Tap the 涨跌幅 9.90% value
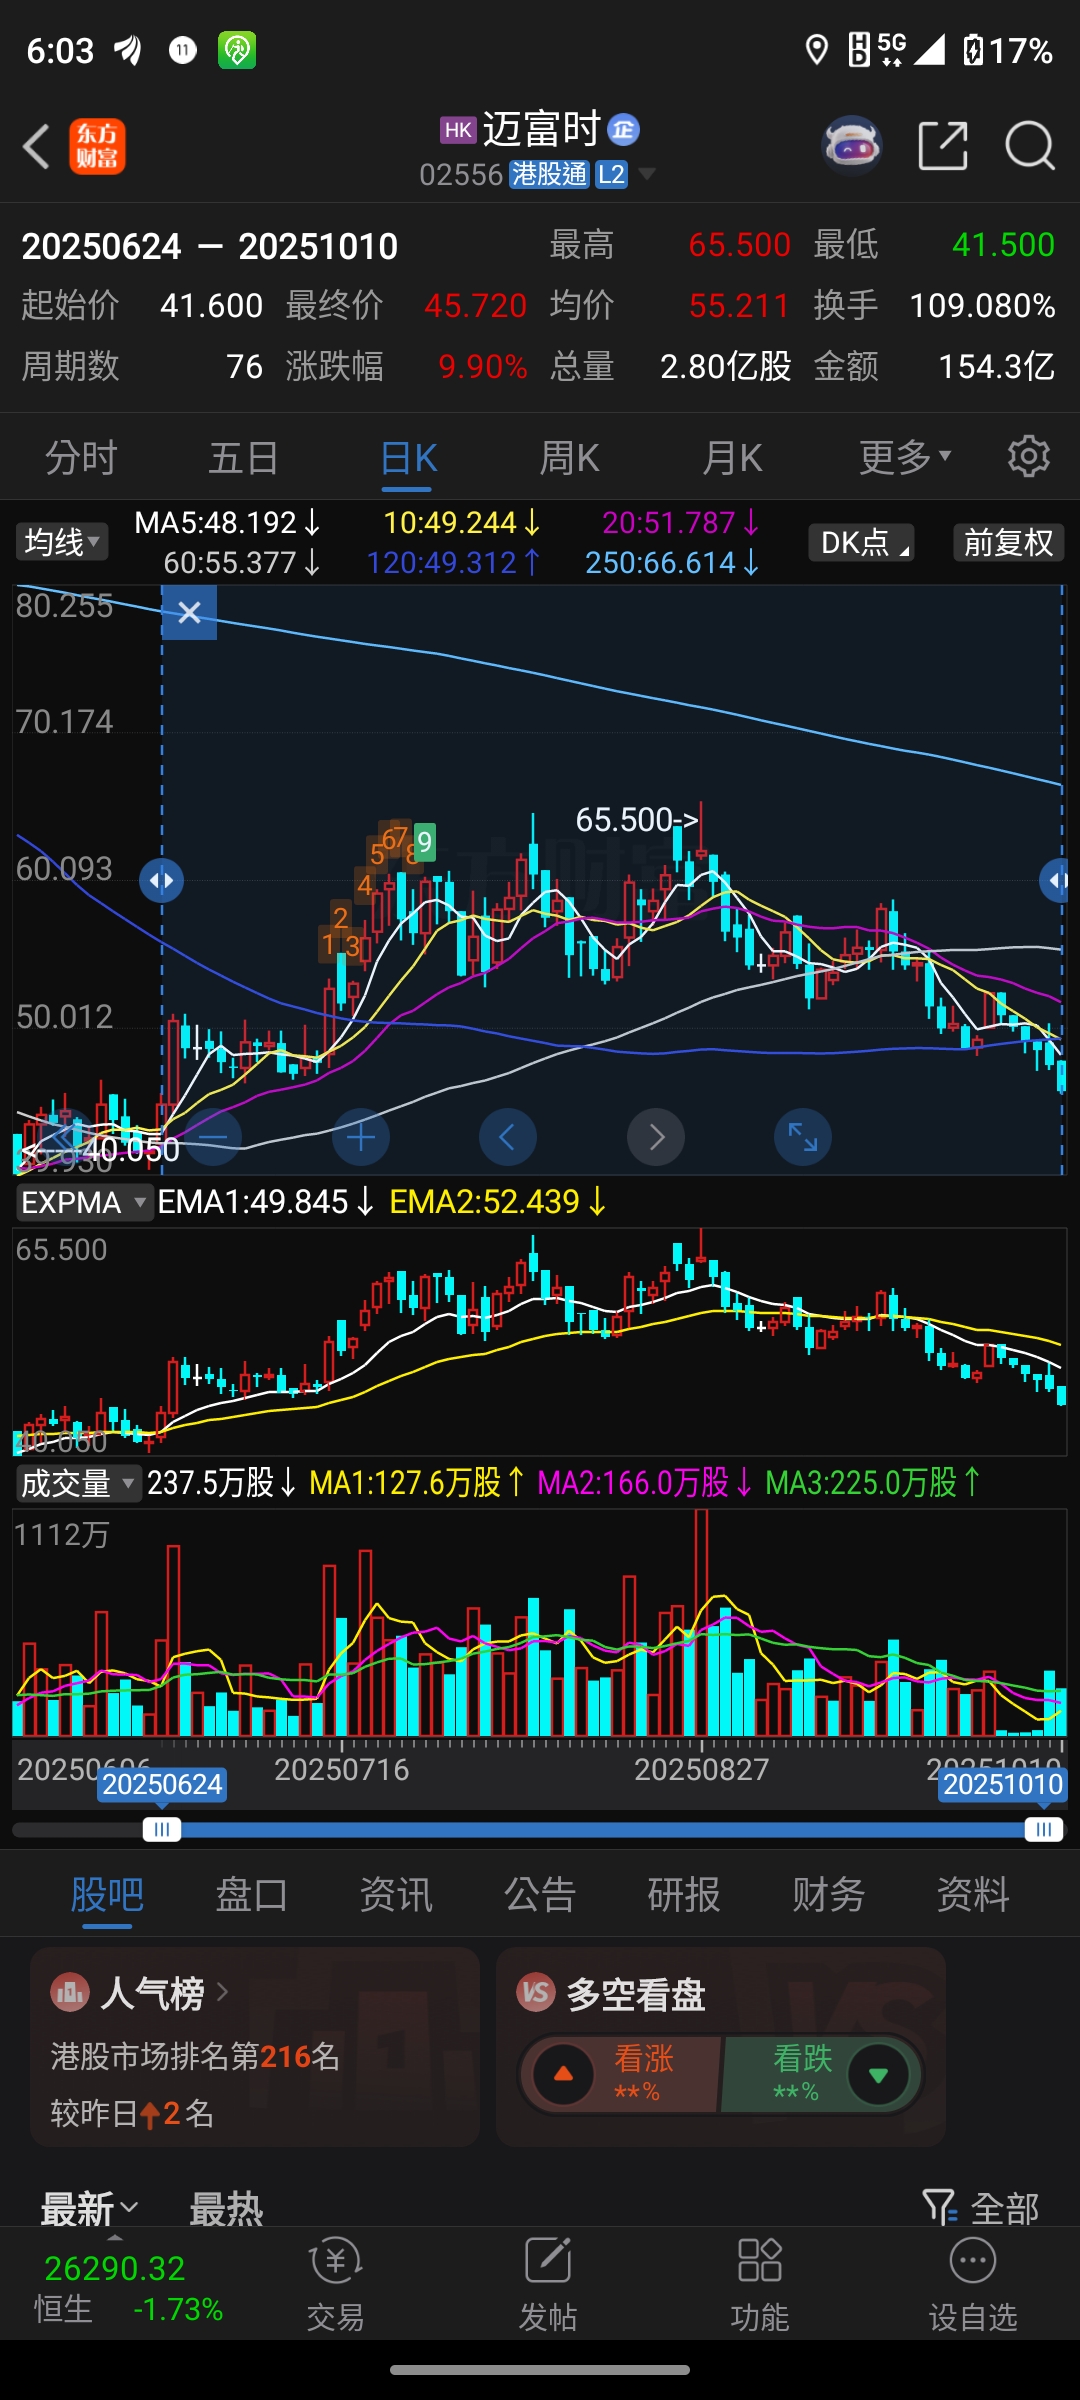Image resolution: width=1080 pixels, height=2400 pixels. pyautogui.click(x=482, y=366)
